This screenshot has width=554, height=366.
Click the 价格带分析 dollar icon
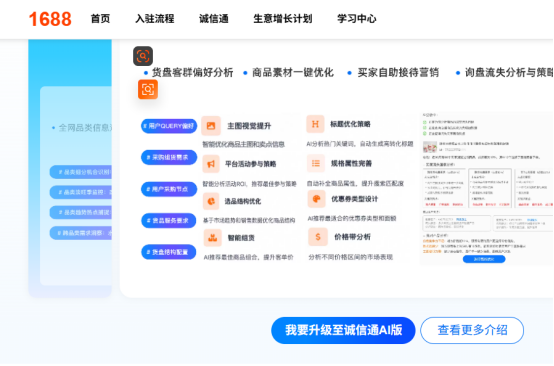317,237
